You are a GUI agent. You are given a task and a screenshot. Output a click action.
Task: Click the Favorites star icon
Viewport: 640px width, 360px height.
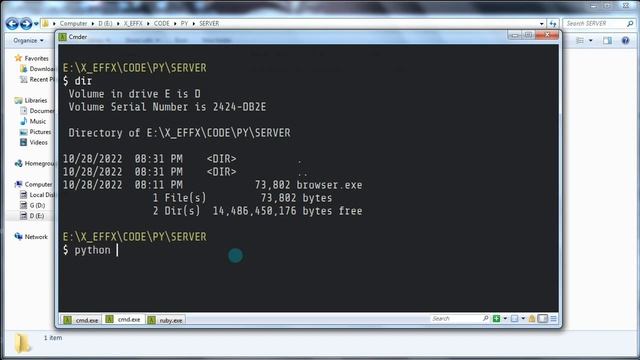coord(18,58)
